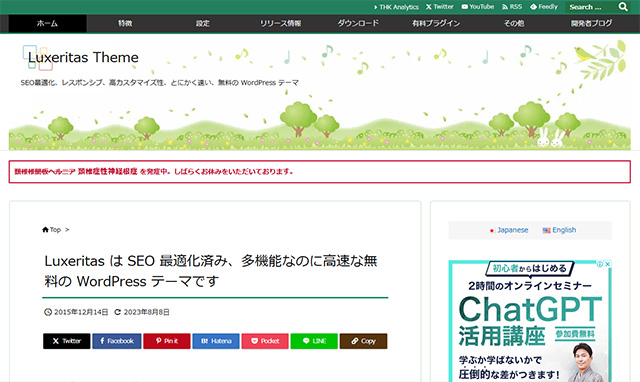This screenshot has height=382, width=640.
Task: Share via the Facebook button
Action: pos(117,341)
